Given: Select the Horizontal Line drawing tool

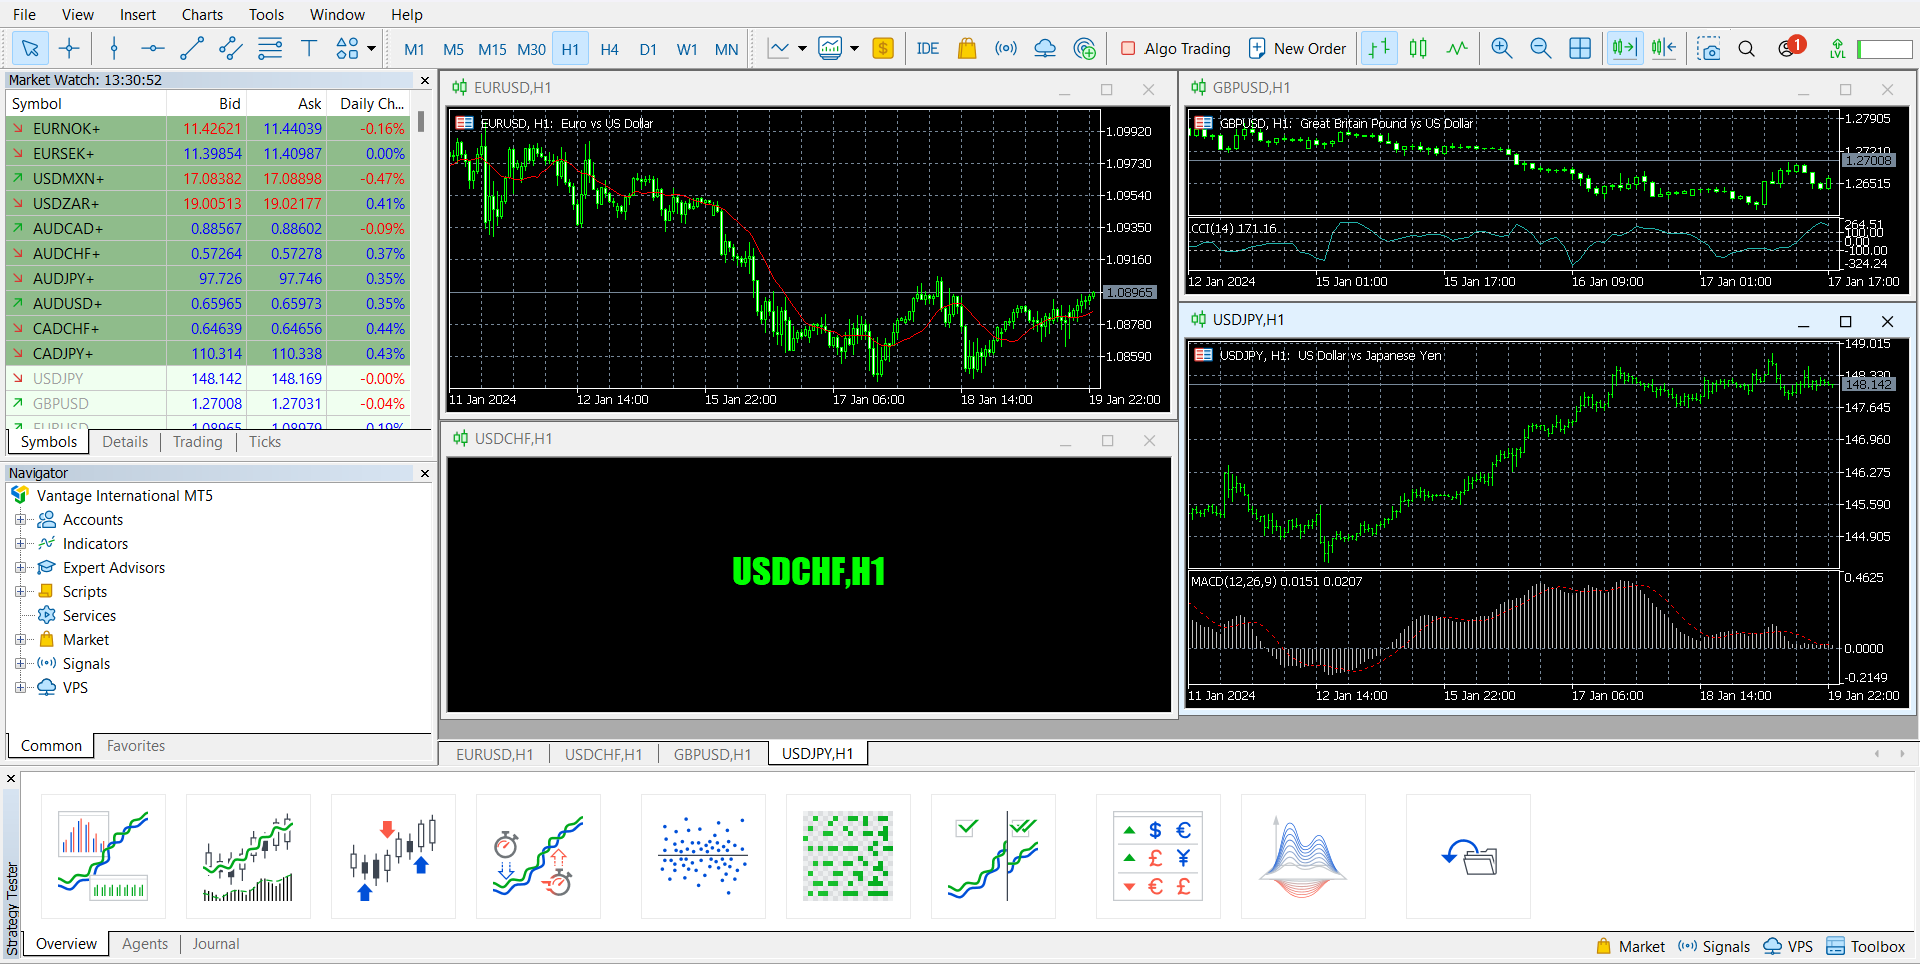Looking at the screenshot, I should (x=152, y=48).
